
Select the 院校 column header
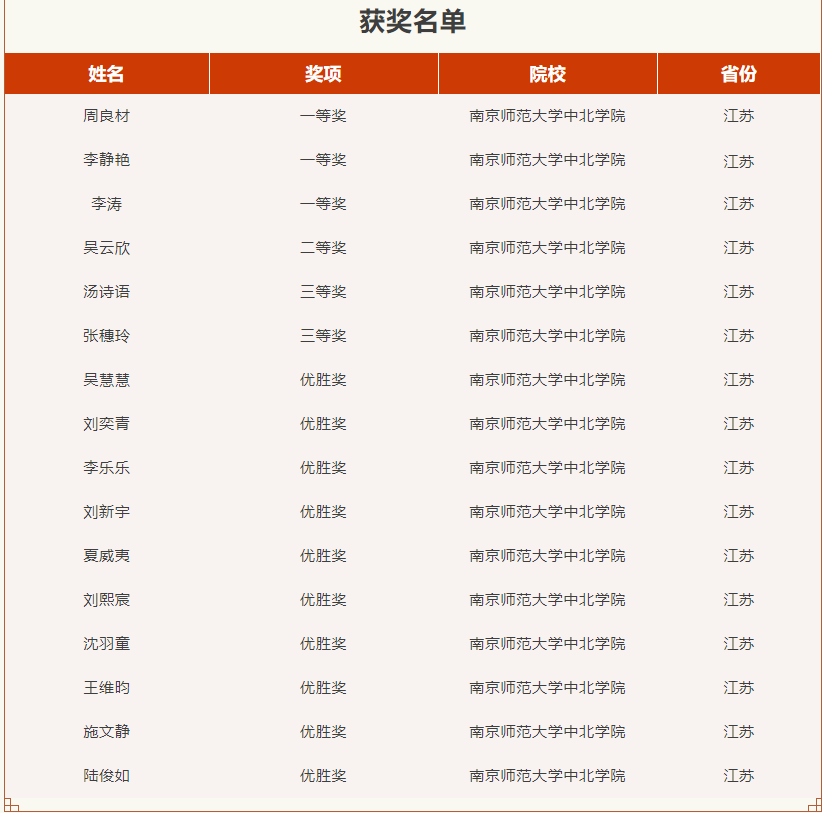(x=546, y=73)
